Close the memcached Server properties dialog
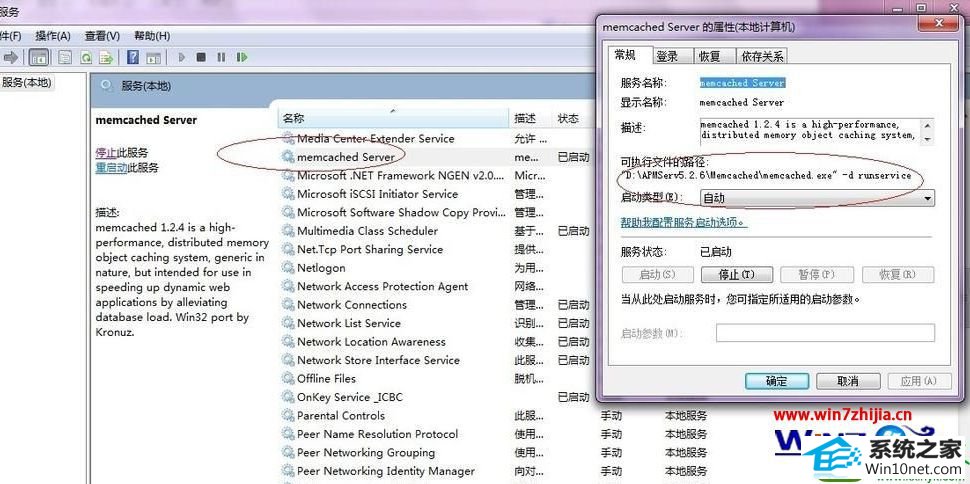 click(938, 24)
